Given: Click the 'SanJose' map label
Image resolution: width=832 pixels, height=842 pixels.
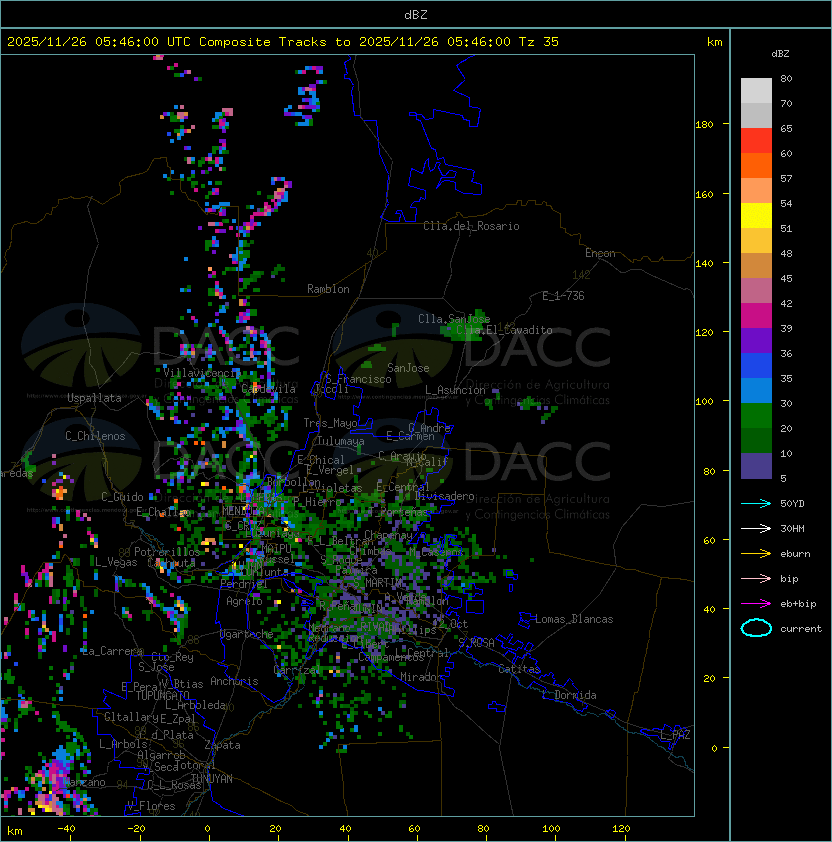Looking at the screenshot, I should [408, 368].
